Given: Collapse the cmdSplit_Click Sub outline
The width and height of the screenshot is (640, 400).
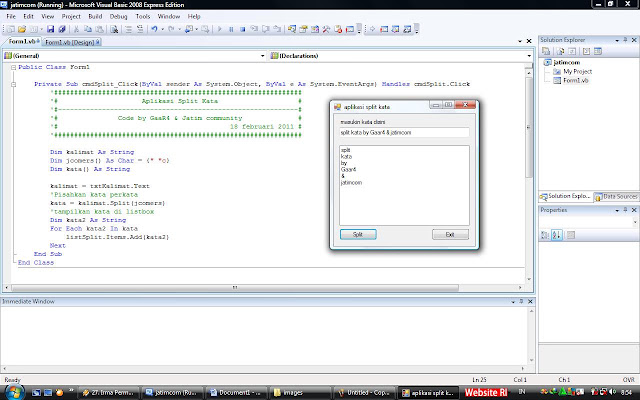Looking at the screenshot, I should point(13,84).
